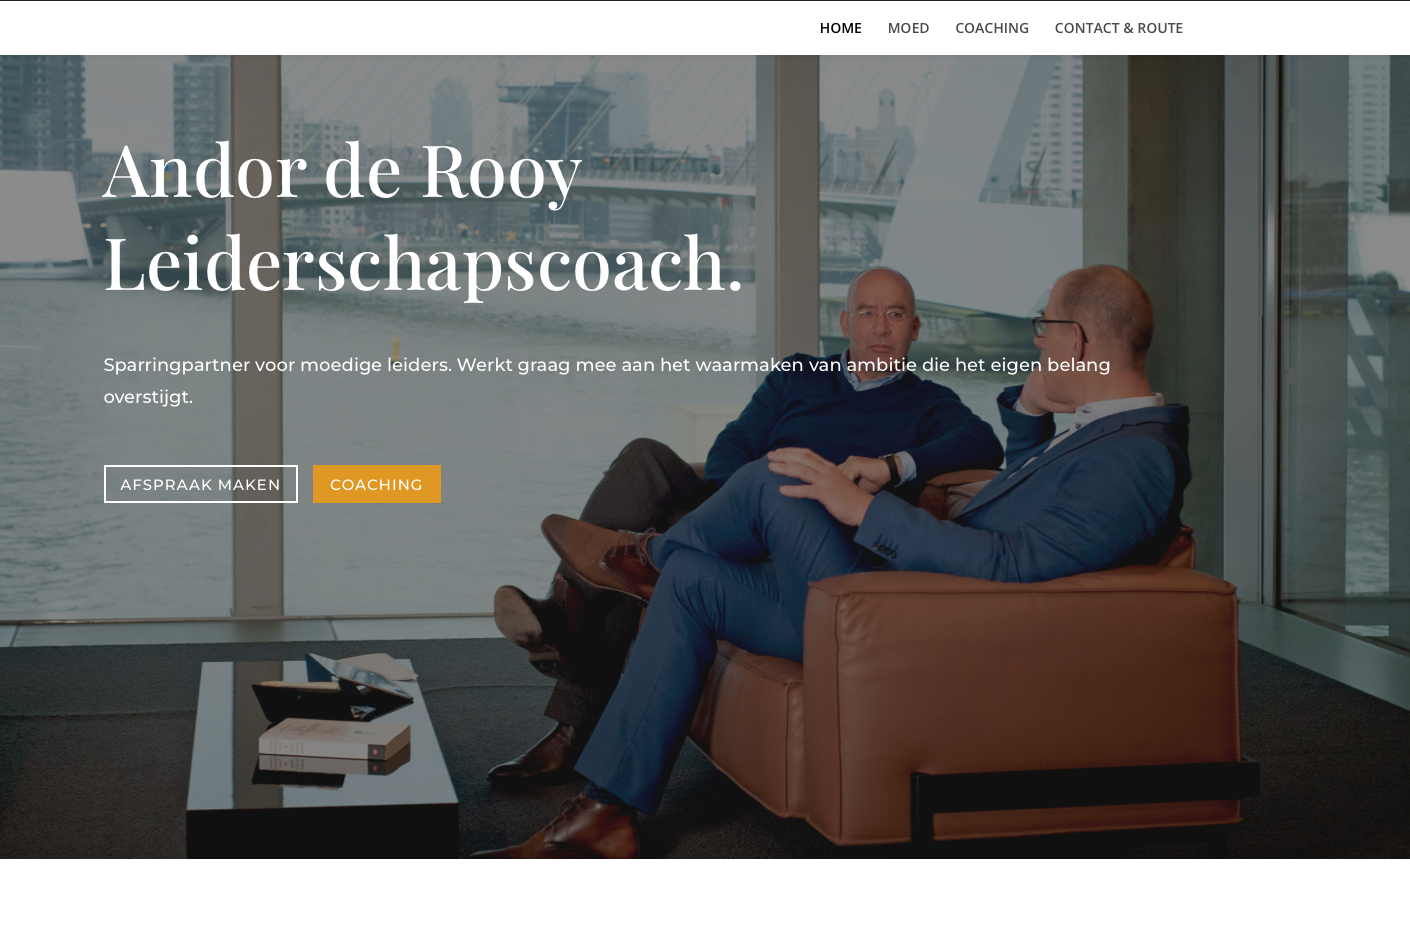The height and width of the screenshot is (940, 1410).
Task: Click the orange COACHING button
Action: tap(377, 484)
